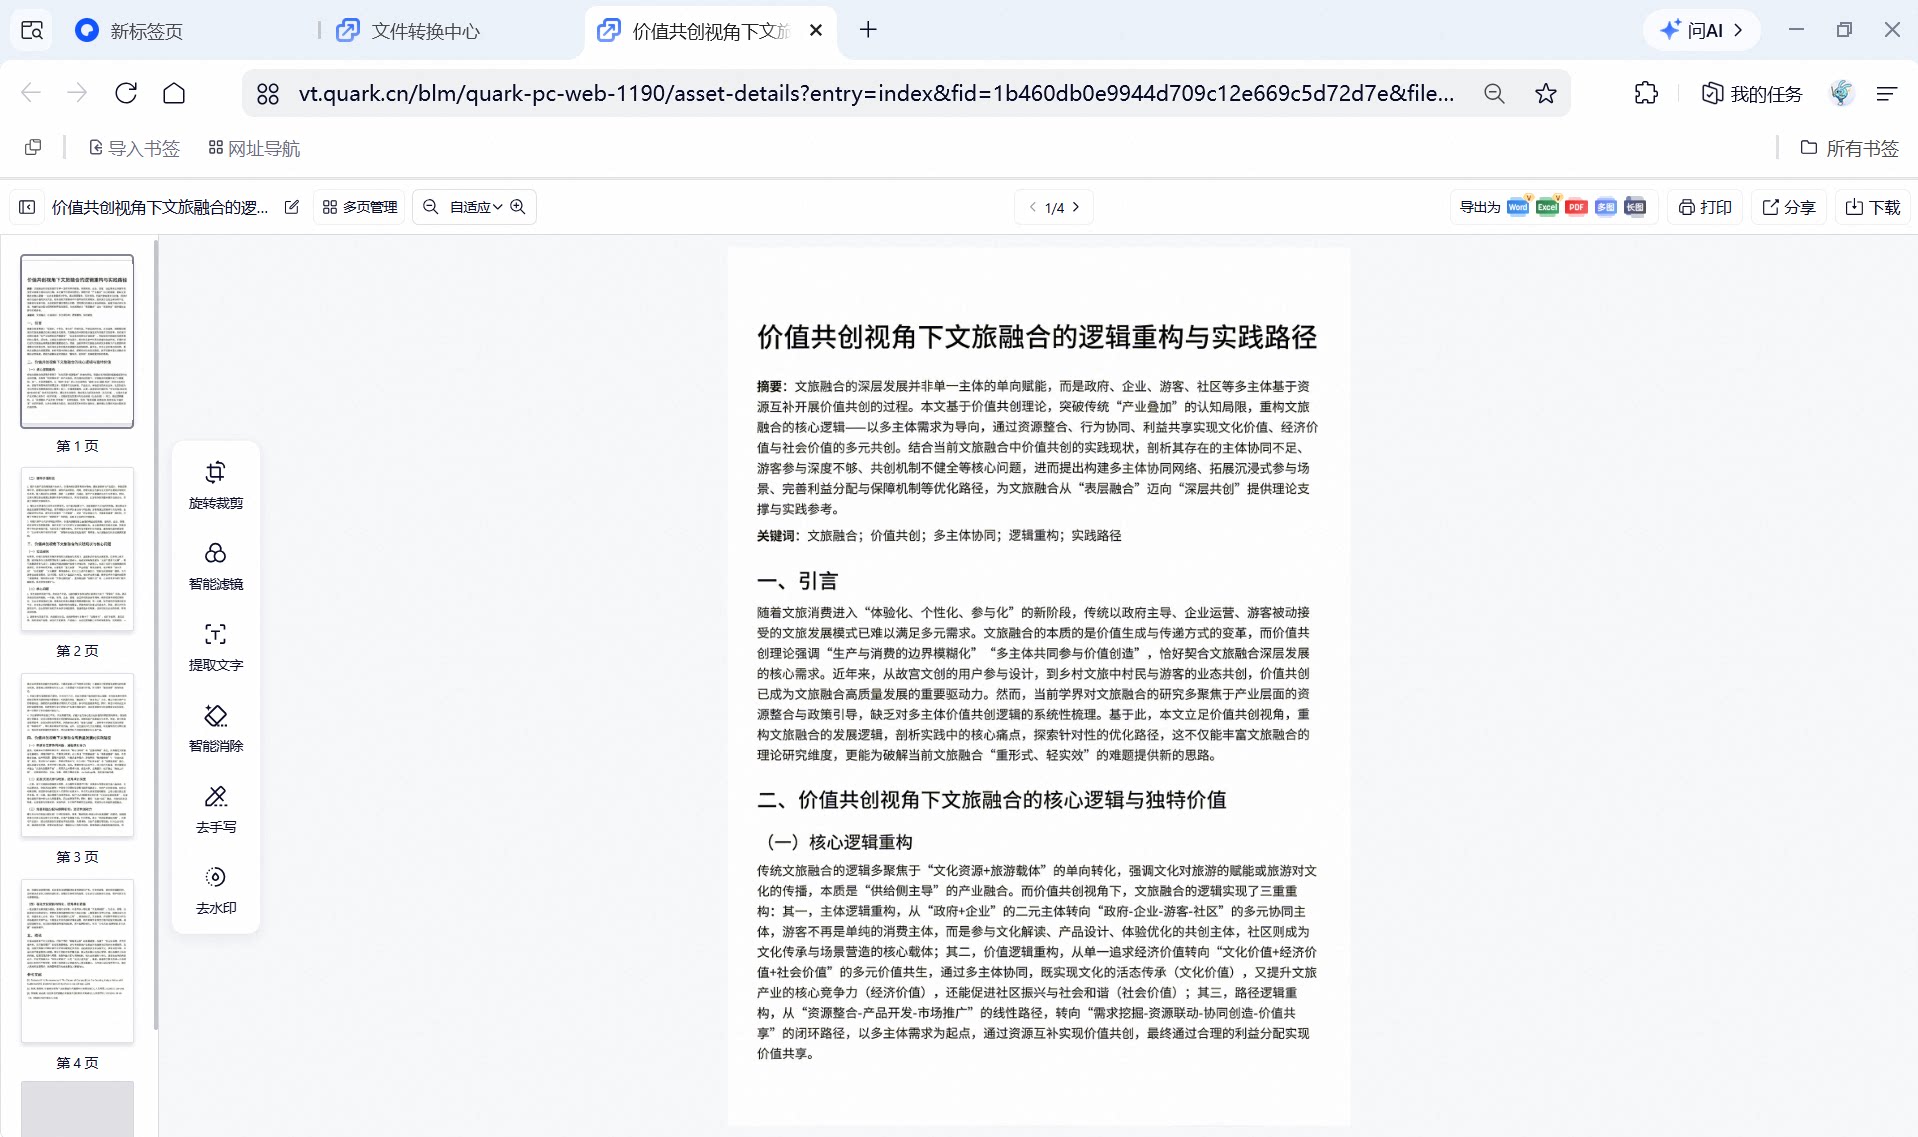Open the 所有书签 all bookmarks folder
The width and height of the screenshot is (1918, 1137).
pyautogui.click(x=1850, y=148)
